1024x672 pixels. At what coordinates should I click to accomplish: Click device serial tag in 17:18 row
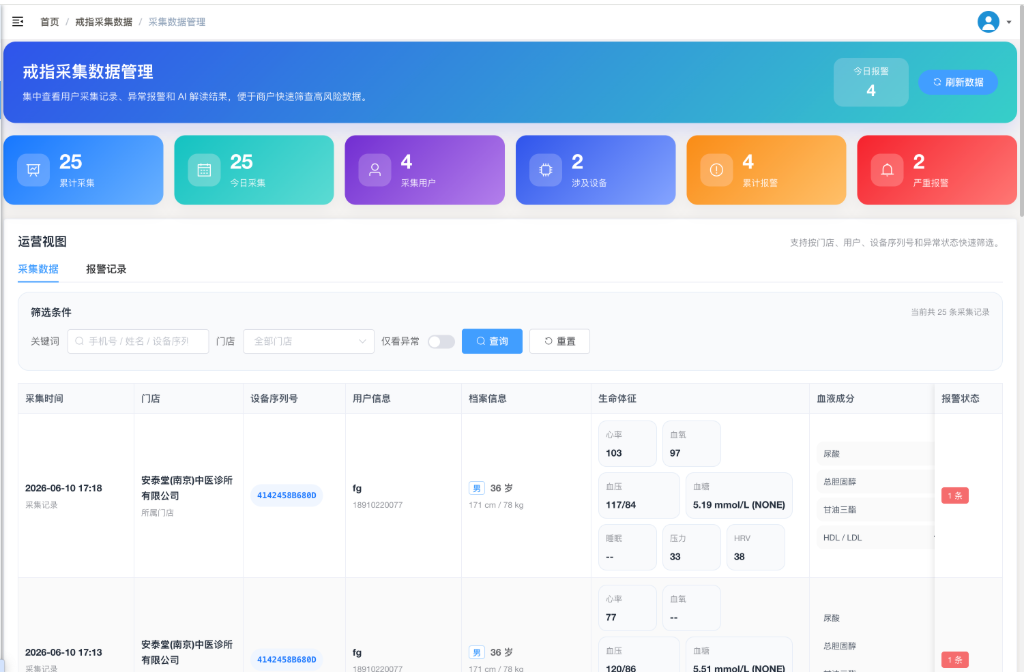click(287, 495)
